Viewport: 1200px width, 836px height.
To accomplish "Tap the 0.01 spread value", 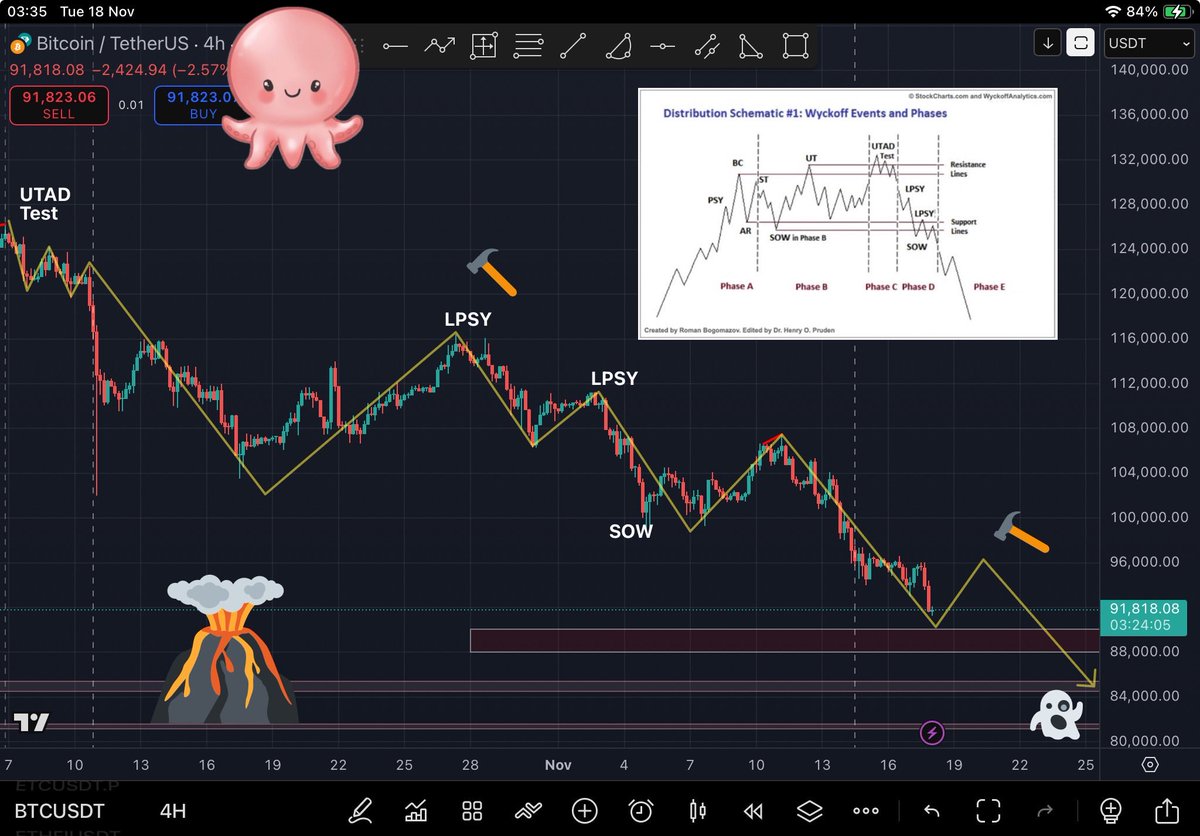I will [x=130, y=104].
